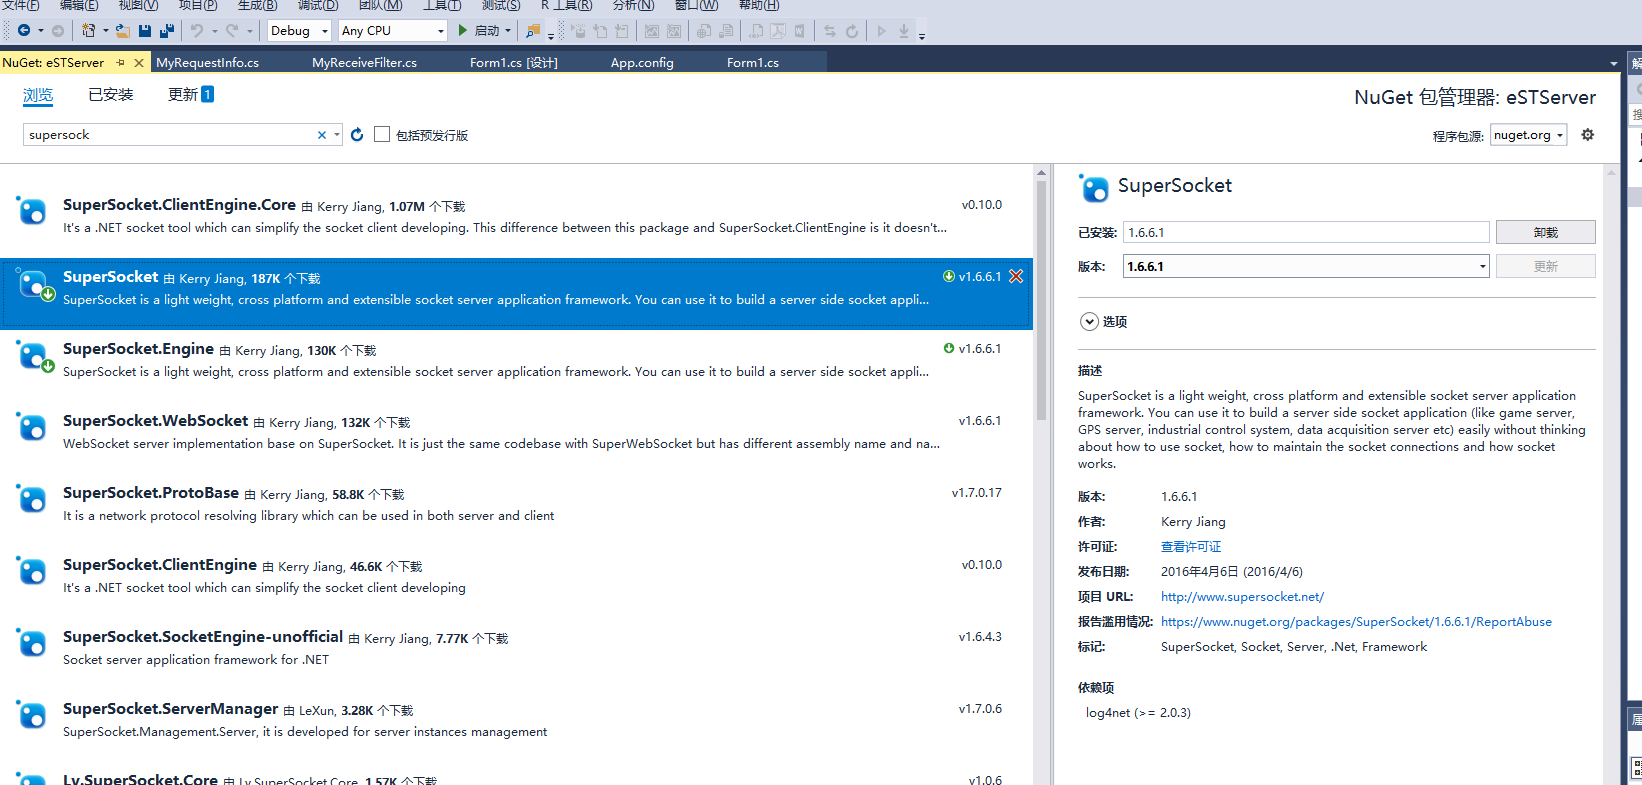Click the green Start play icon
Image resolution: width=1642 pixels, height=785 pixels.
tap(463, 30)
